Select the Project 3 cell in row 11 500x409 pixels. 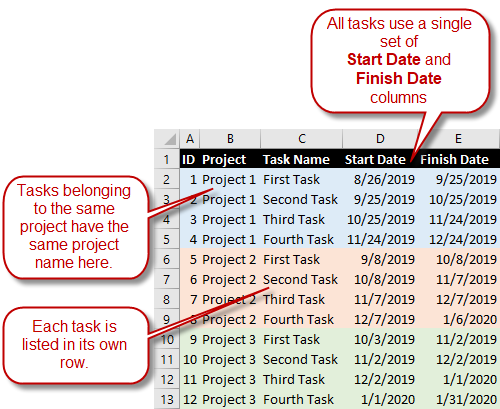click(x=230, y=359)
